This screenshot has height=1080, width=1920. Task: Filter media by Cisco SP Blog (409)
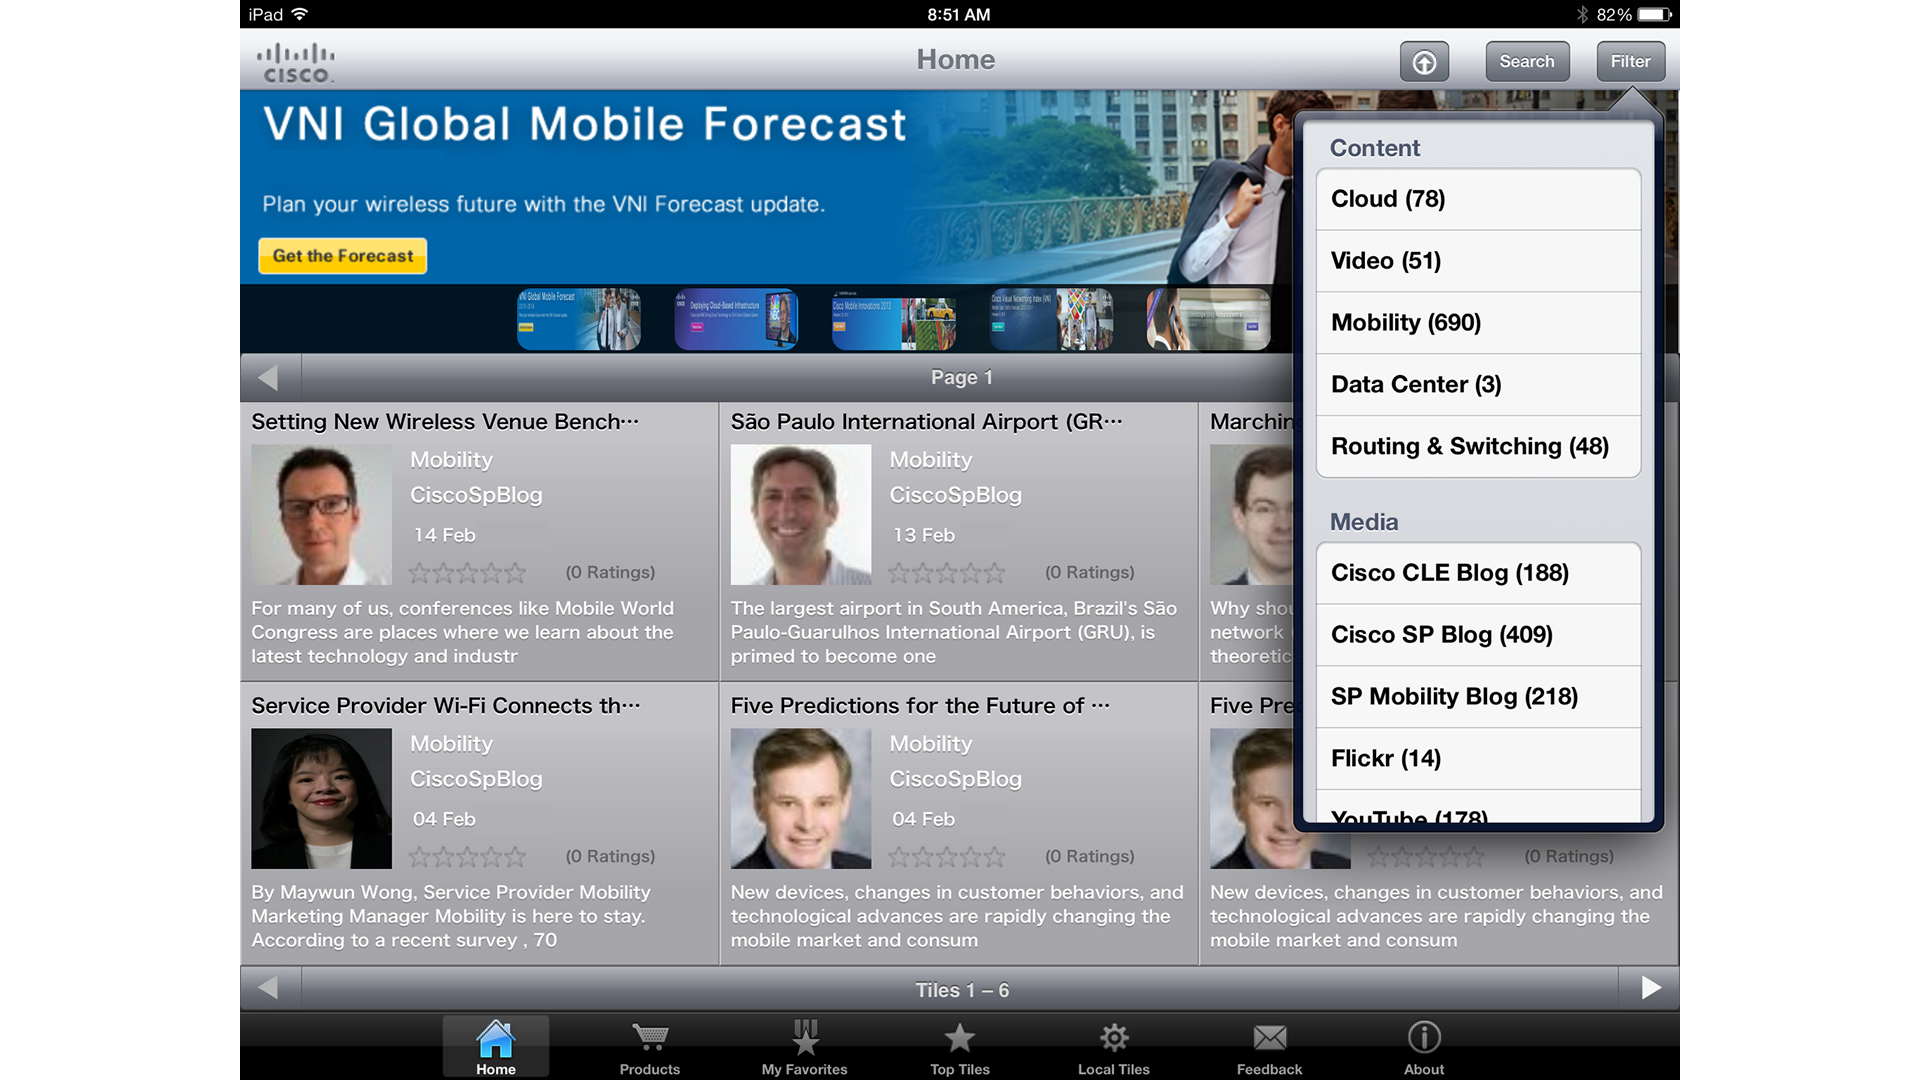pos(1478,635)
